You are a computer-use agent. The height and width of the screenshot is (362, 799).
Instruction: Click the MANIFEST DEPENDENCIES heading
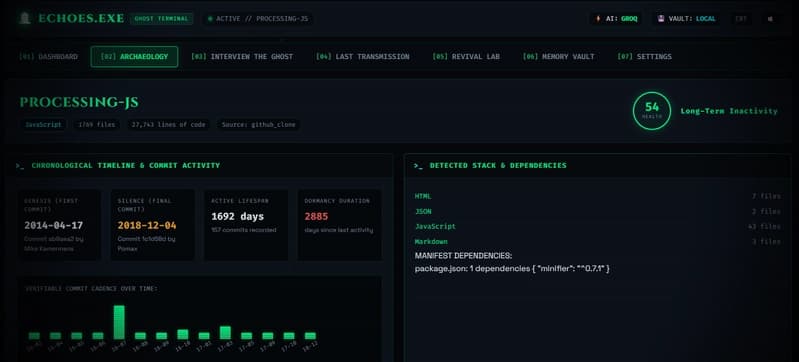(x=463, y=256)
